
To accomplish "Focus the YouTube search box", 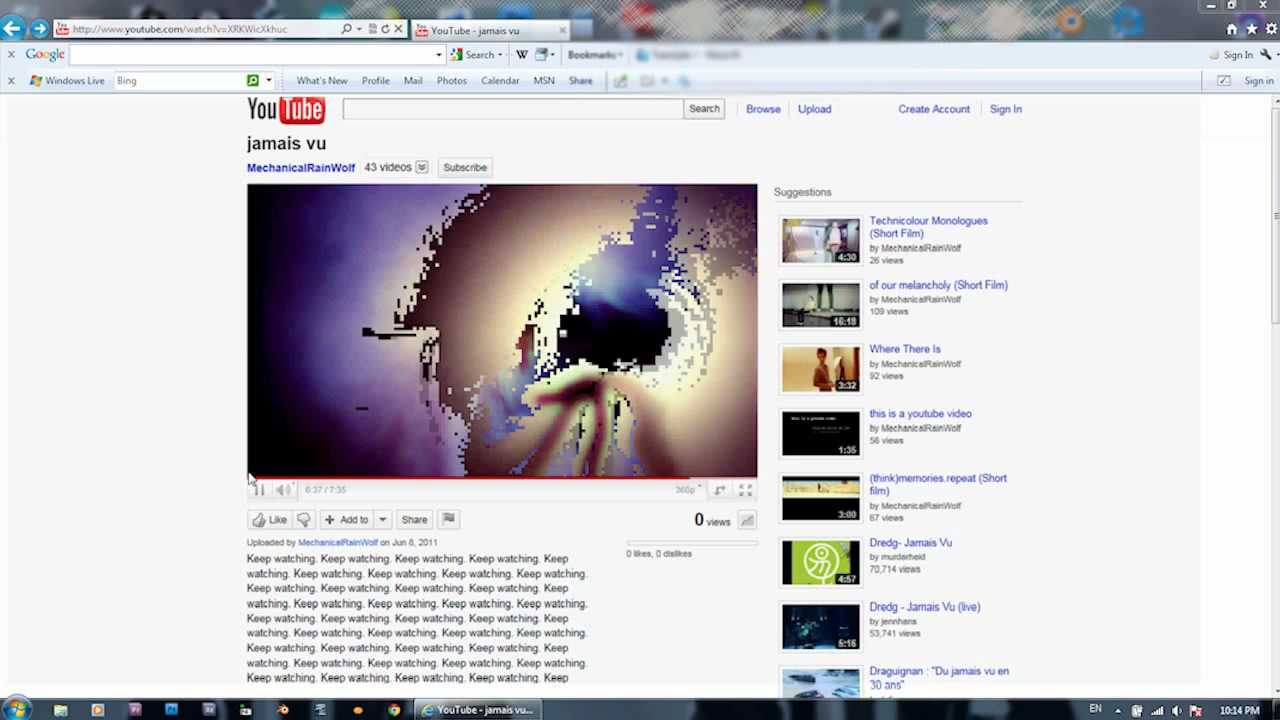I will (x=512, y=109).
